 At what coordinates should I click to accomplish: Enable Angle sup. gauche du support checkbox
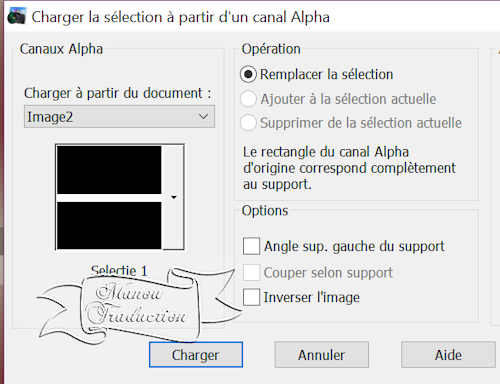point(251,246)
